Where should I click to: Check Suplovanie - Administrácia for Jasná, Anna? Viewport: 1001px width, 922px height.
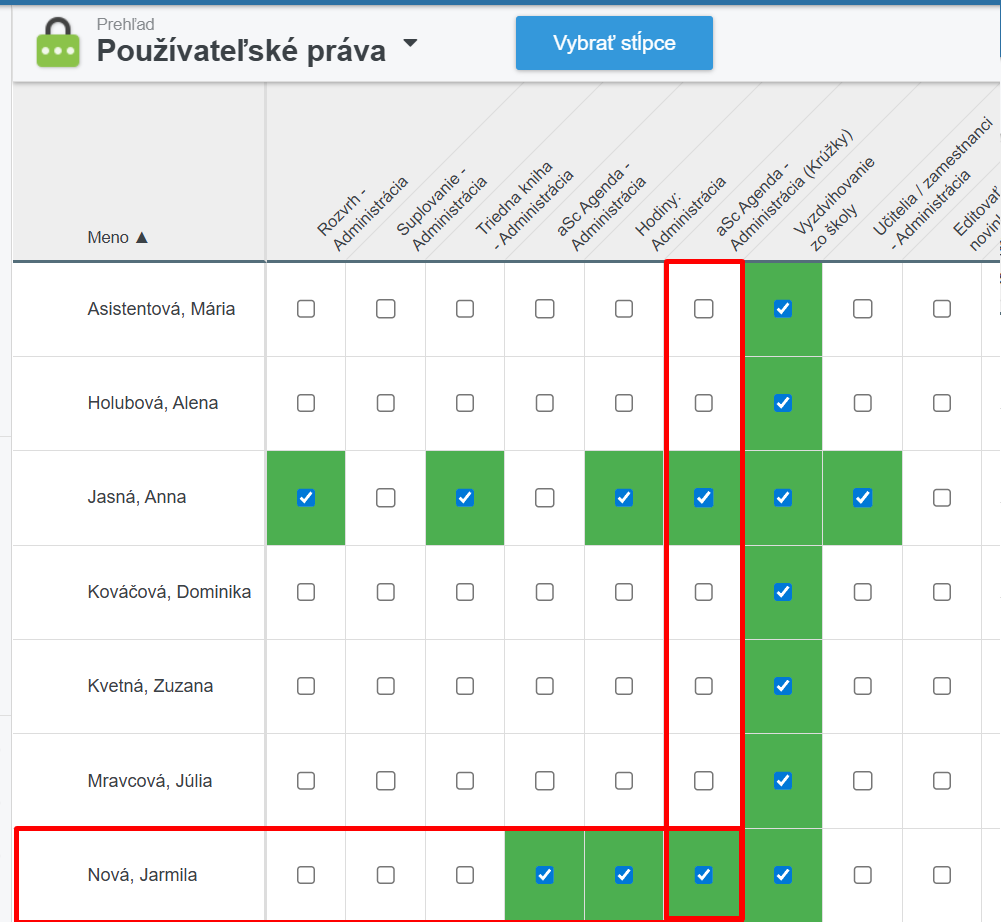click(x=385, y=497)
